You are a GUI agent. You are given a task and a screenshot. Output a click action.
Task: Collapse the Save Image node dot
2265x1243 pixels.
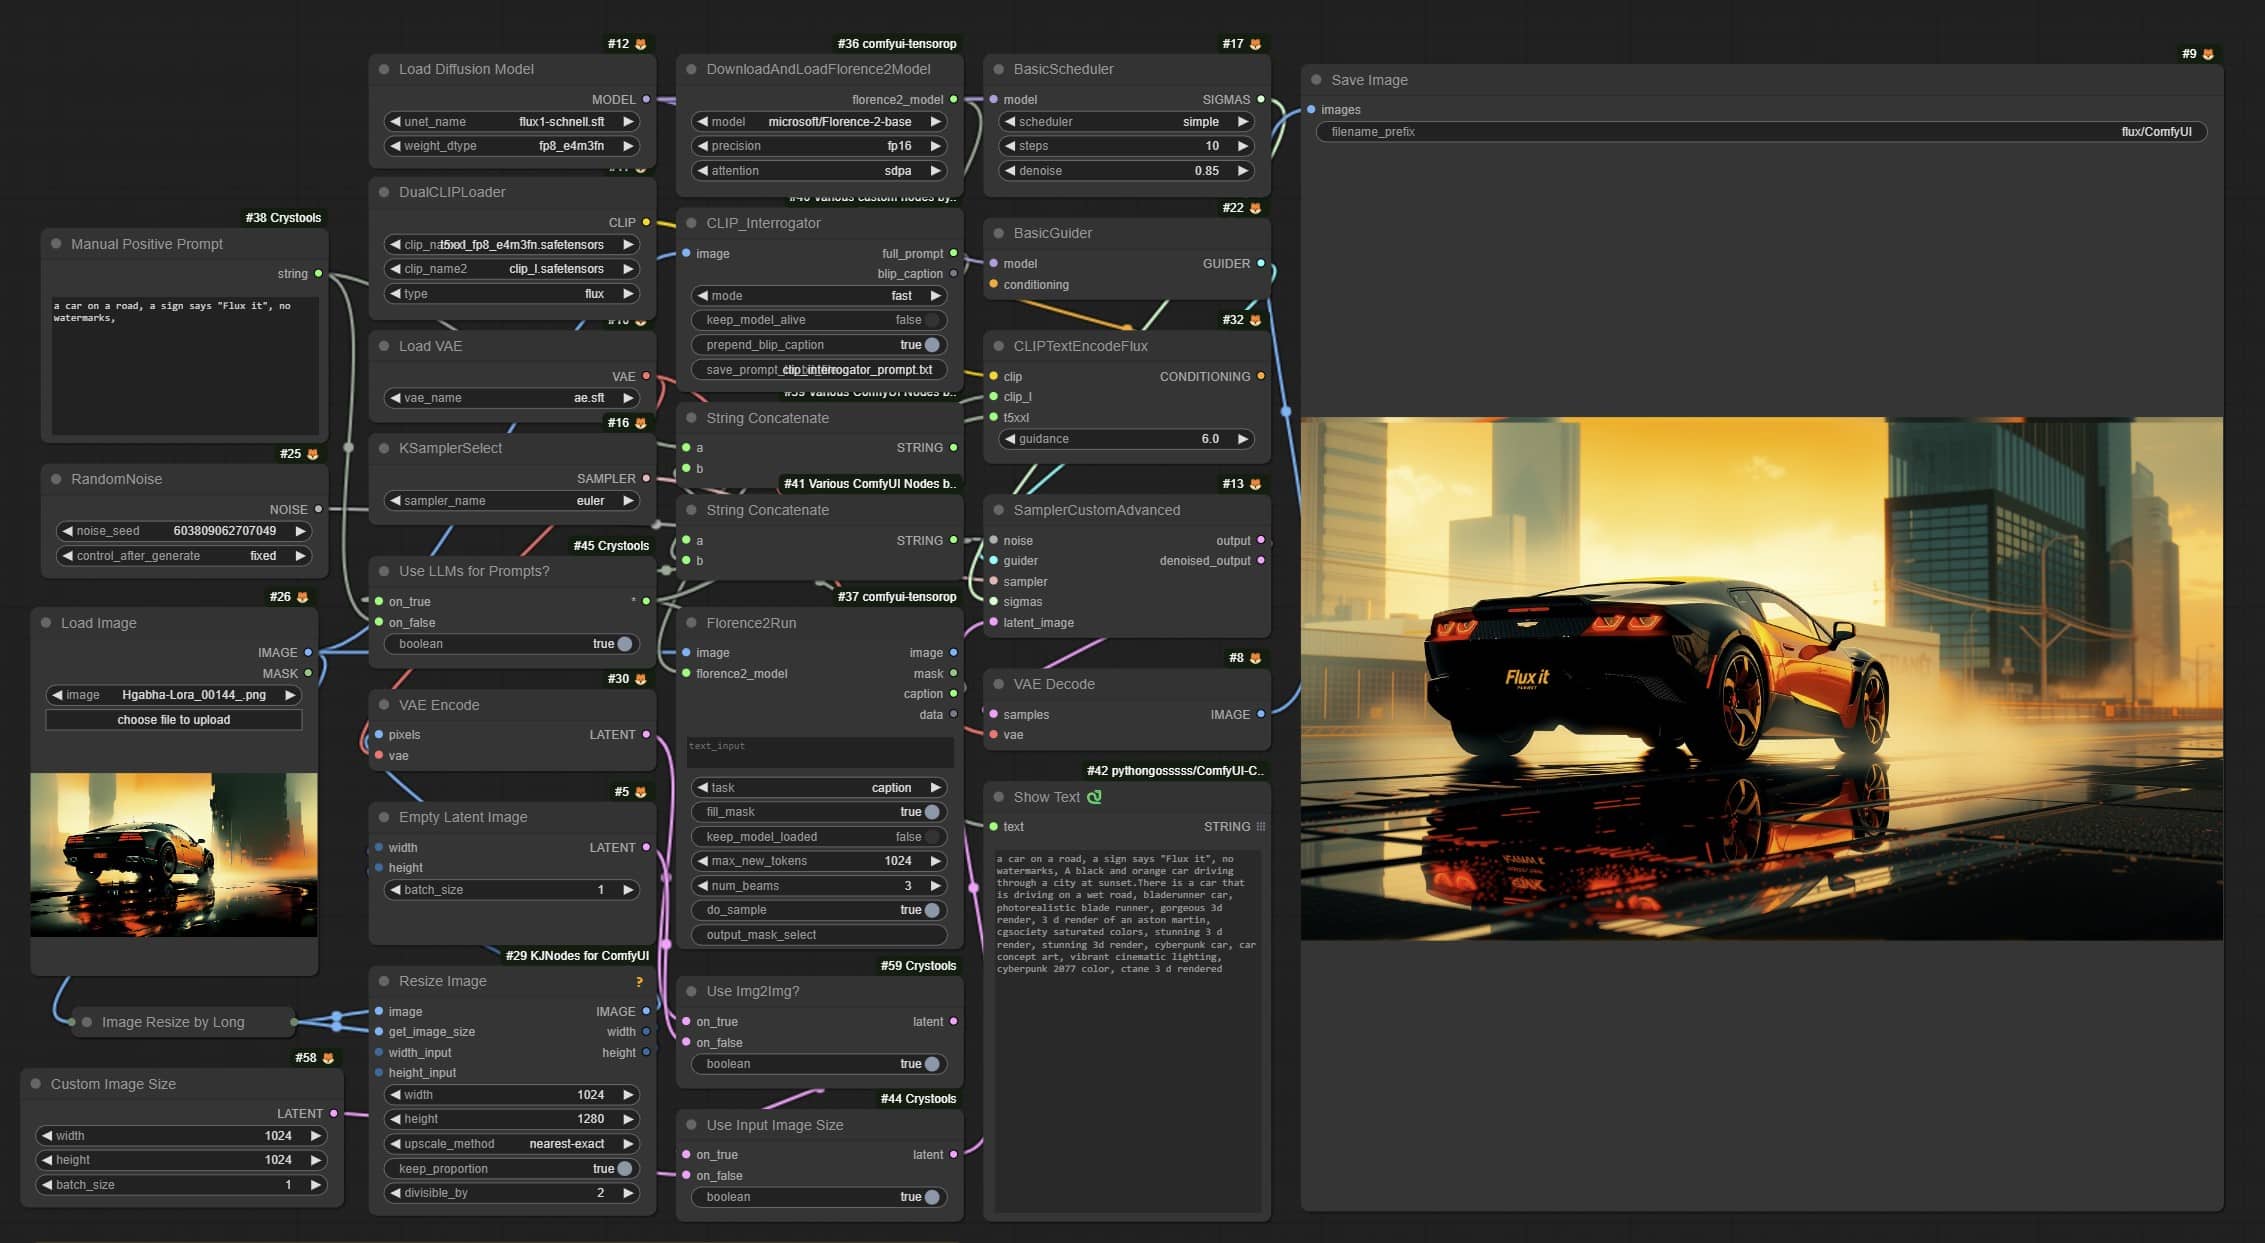pyautogui.click(x=1316, y=80)
